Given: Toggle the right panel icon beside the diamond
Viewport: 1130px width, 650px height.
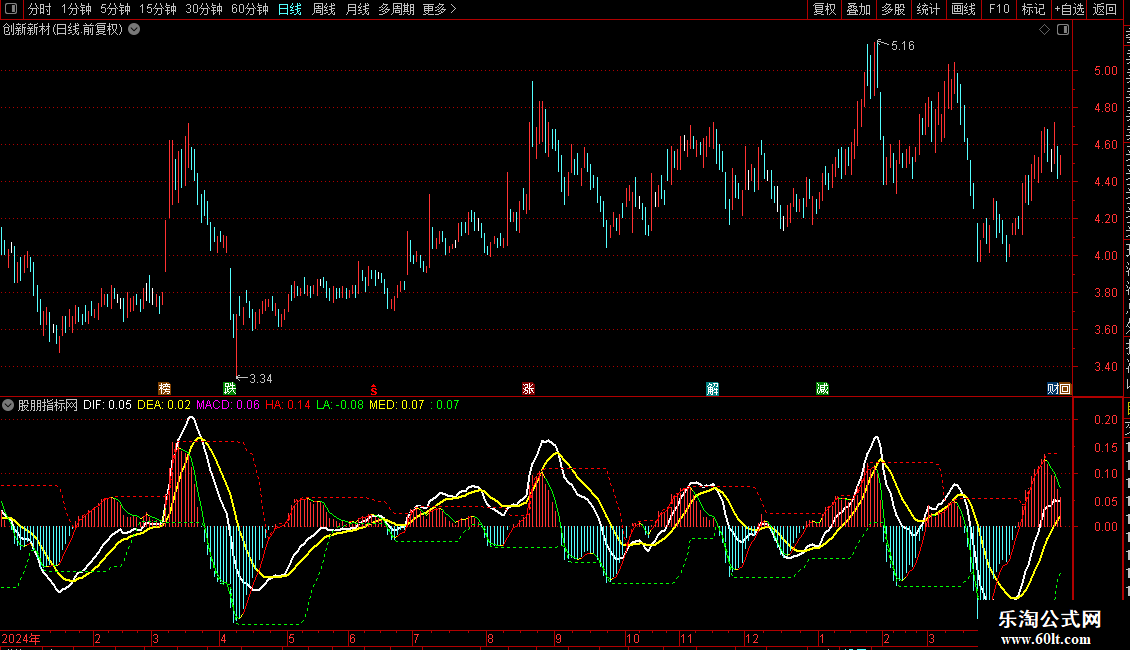Looking at the screenshot, I should click(x=1063, y=30).
